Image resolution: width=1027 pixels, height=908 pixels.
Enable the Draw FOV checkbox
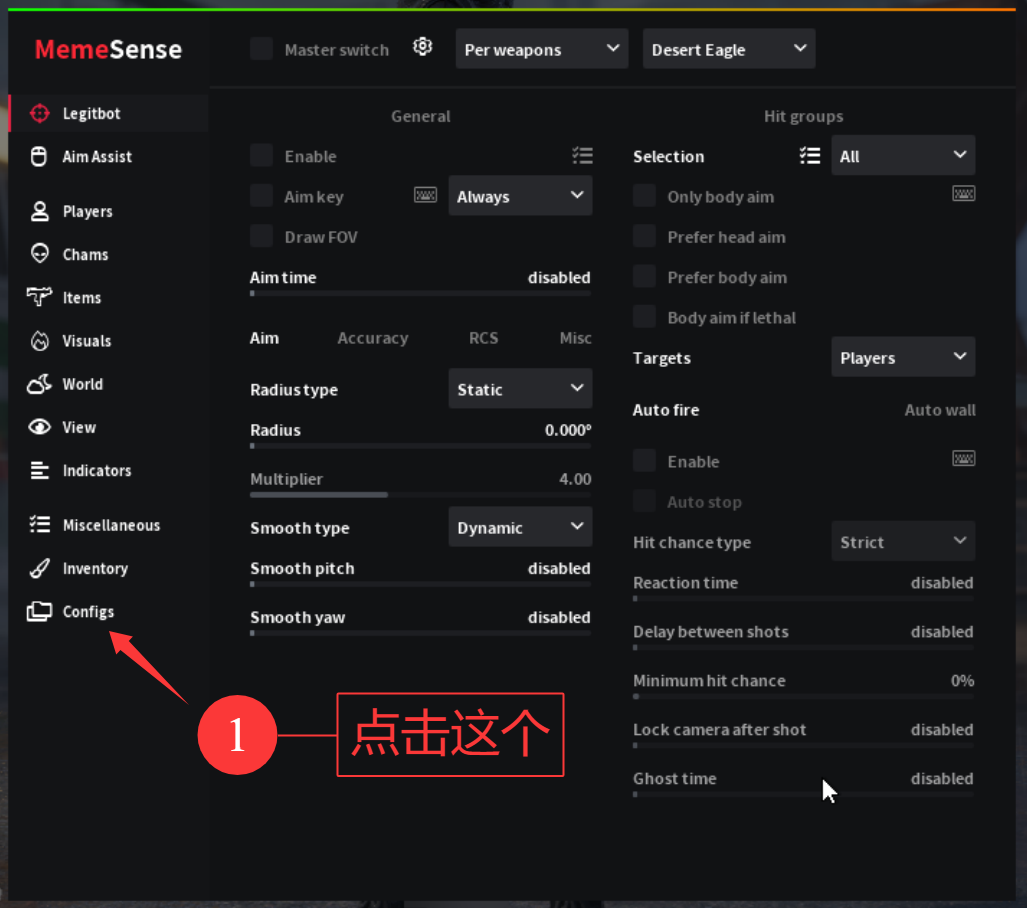tap(262, 237)
